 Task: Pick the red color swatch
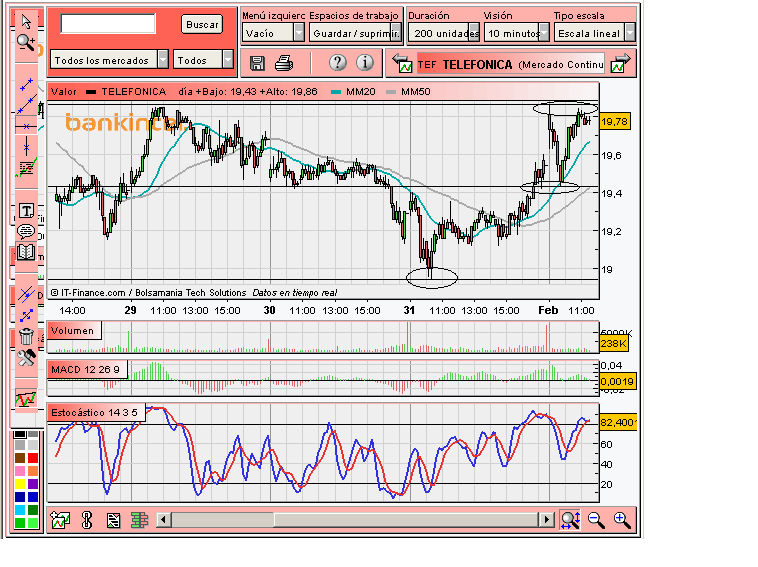pos(33,458)
